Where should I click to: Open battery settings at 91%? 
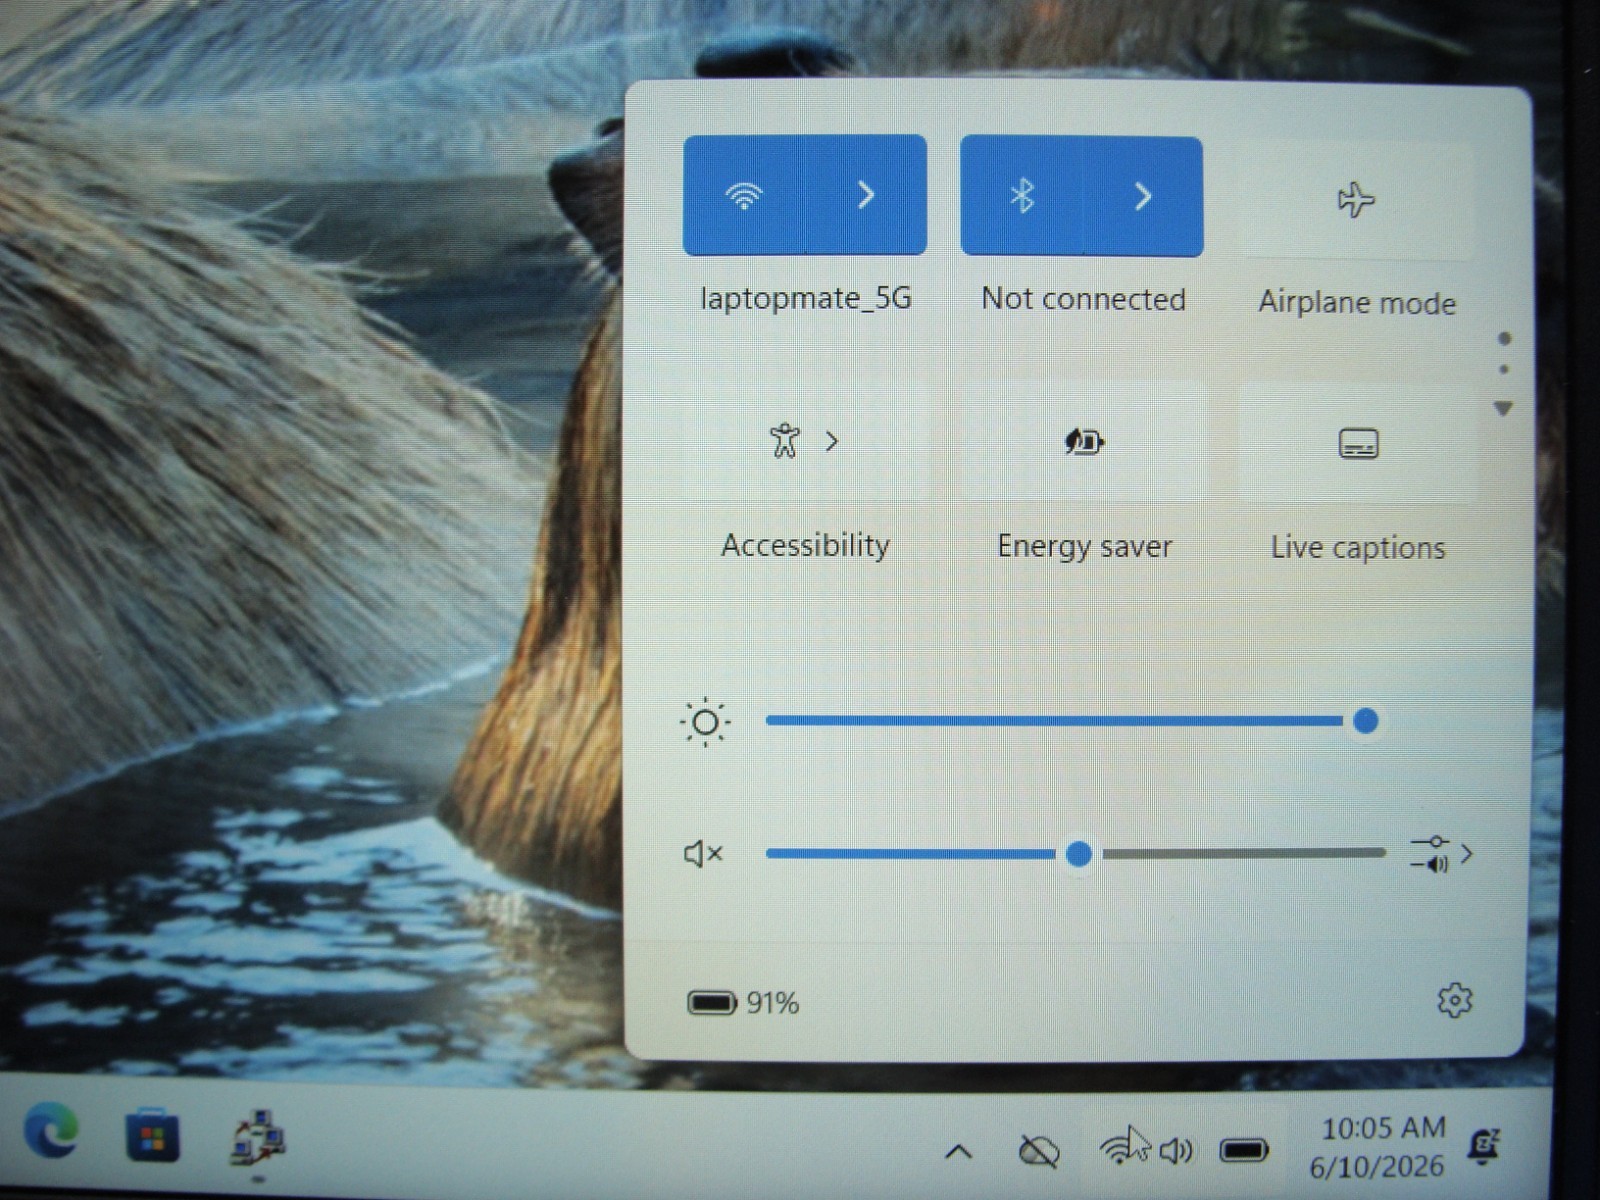coord(743,1002)
